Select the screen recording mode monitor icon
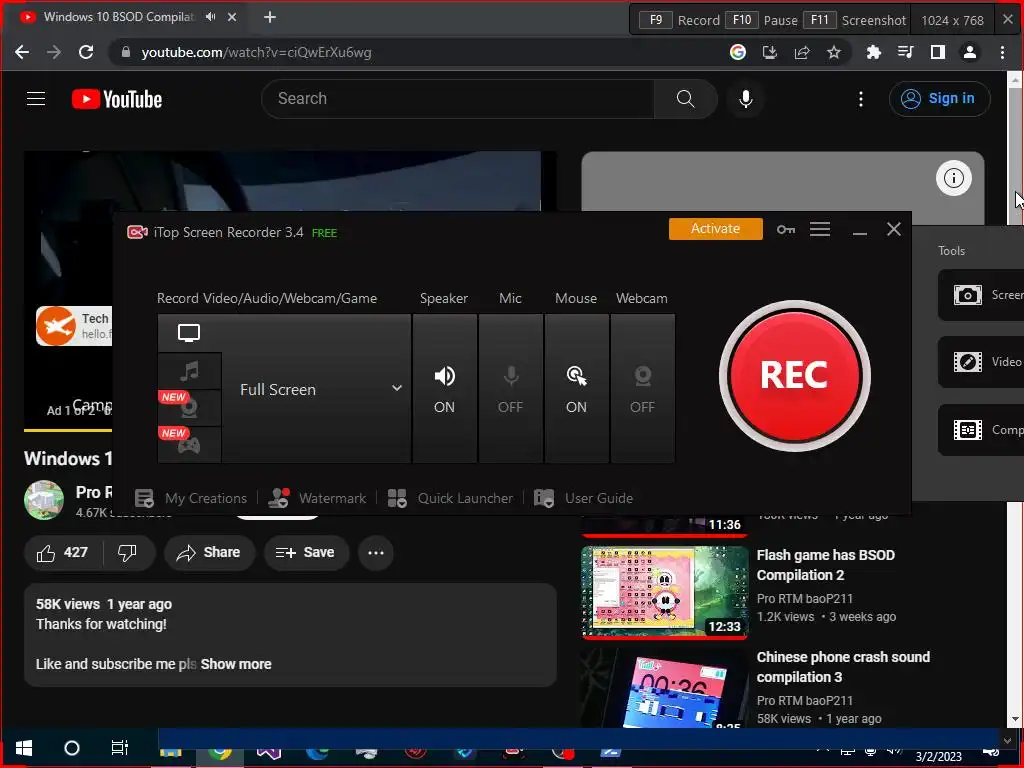1024x768 pixels. pos(189,333)
